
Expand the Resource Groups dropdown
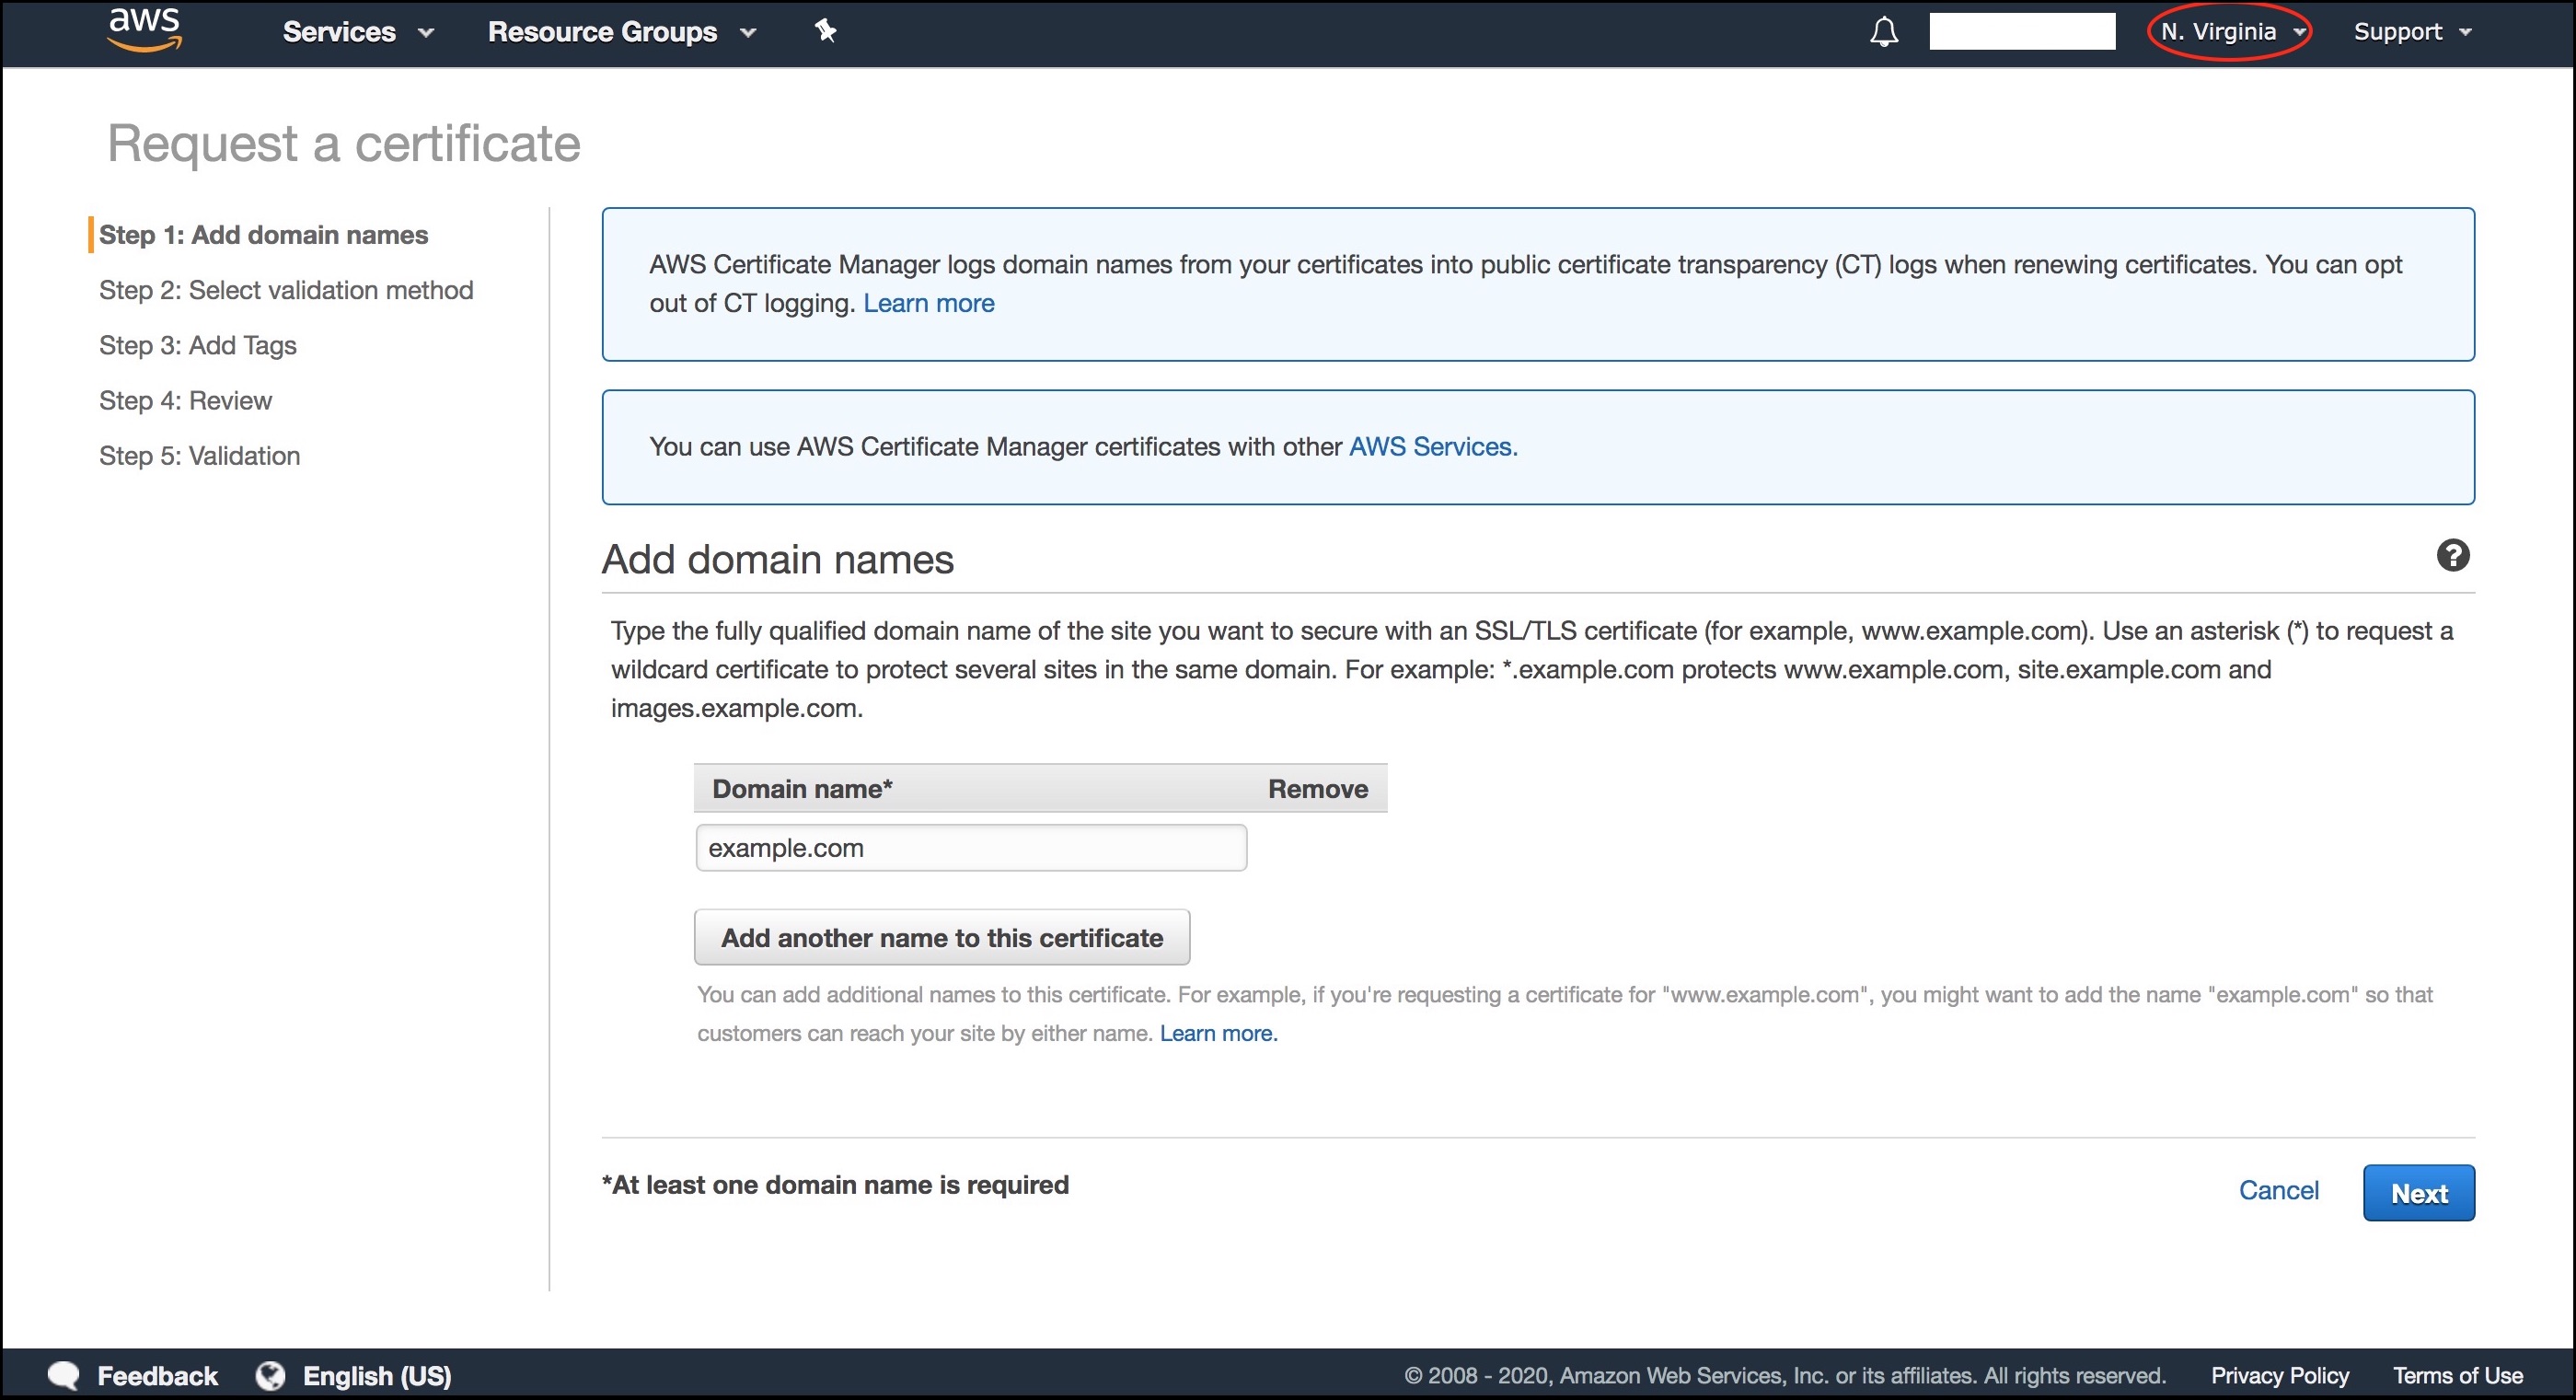[622, 32]
